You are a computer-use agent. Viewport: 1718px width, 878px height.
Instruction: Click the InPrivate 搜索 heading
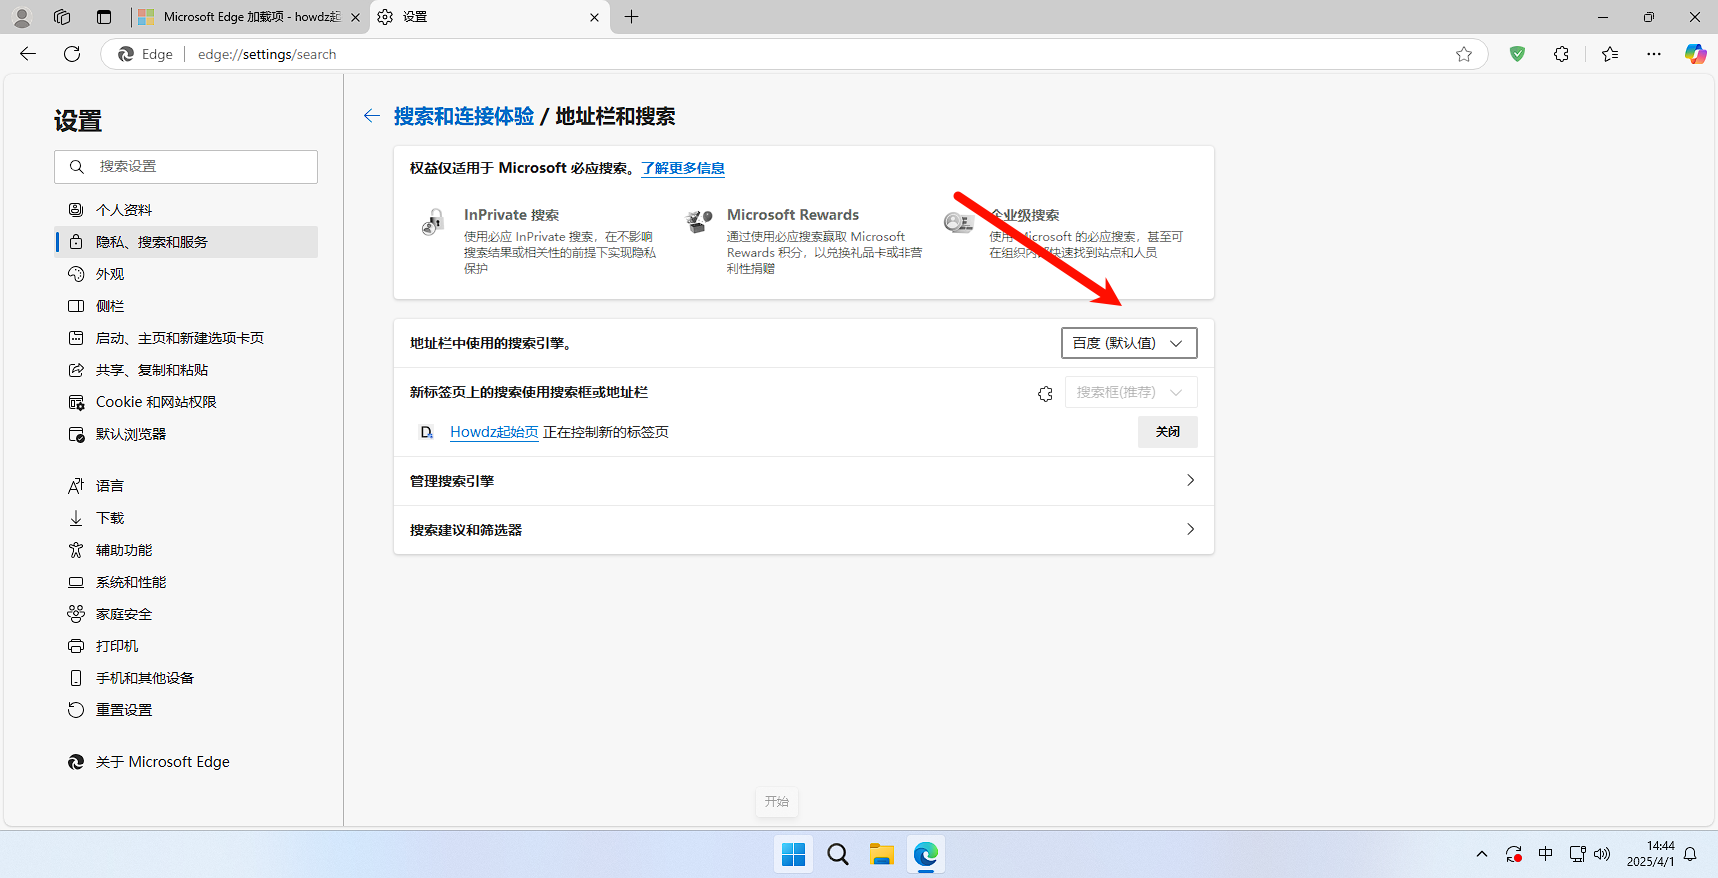[511, 215]
